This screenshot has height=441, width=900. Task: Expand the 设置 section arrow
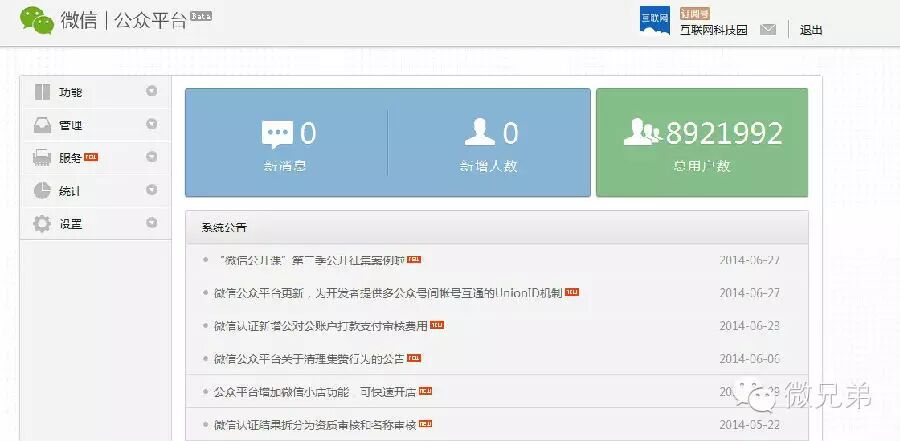coord(152,222)
